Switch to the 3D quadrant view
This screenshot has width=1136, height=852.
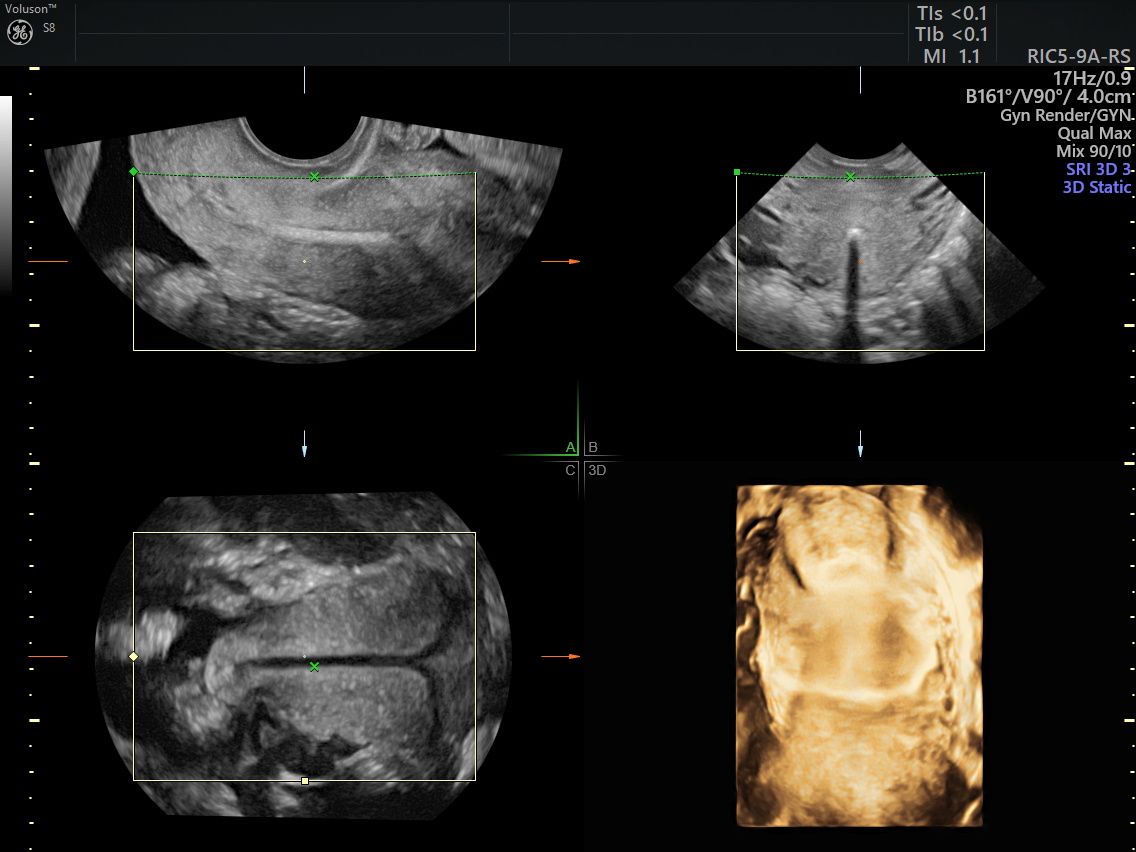point(597,469)
